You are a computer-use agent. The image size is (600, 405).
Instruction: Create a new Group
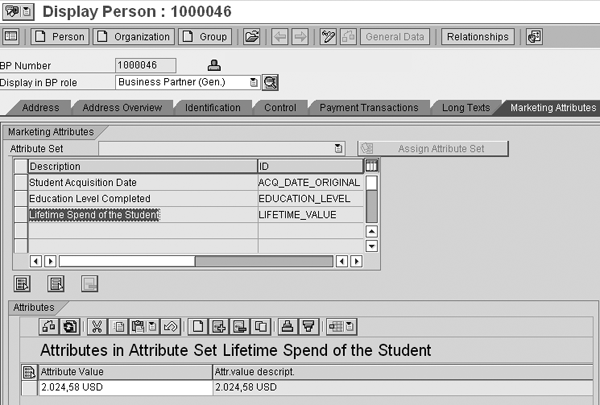click(205, 37)
